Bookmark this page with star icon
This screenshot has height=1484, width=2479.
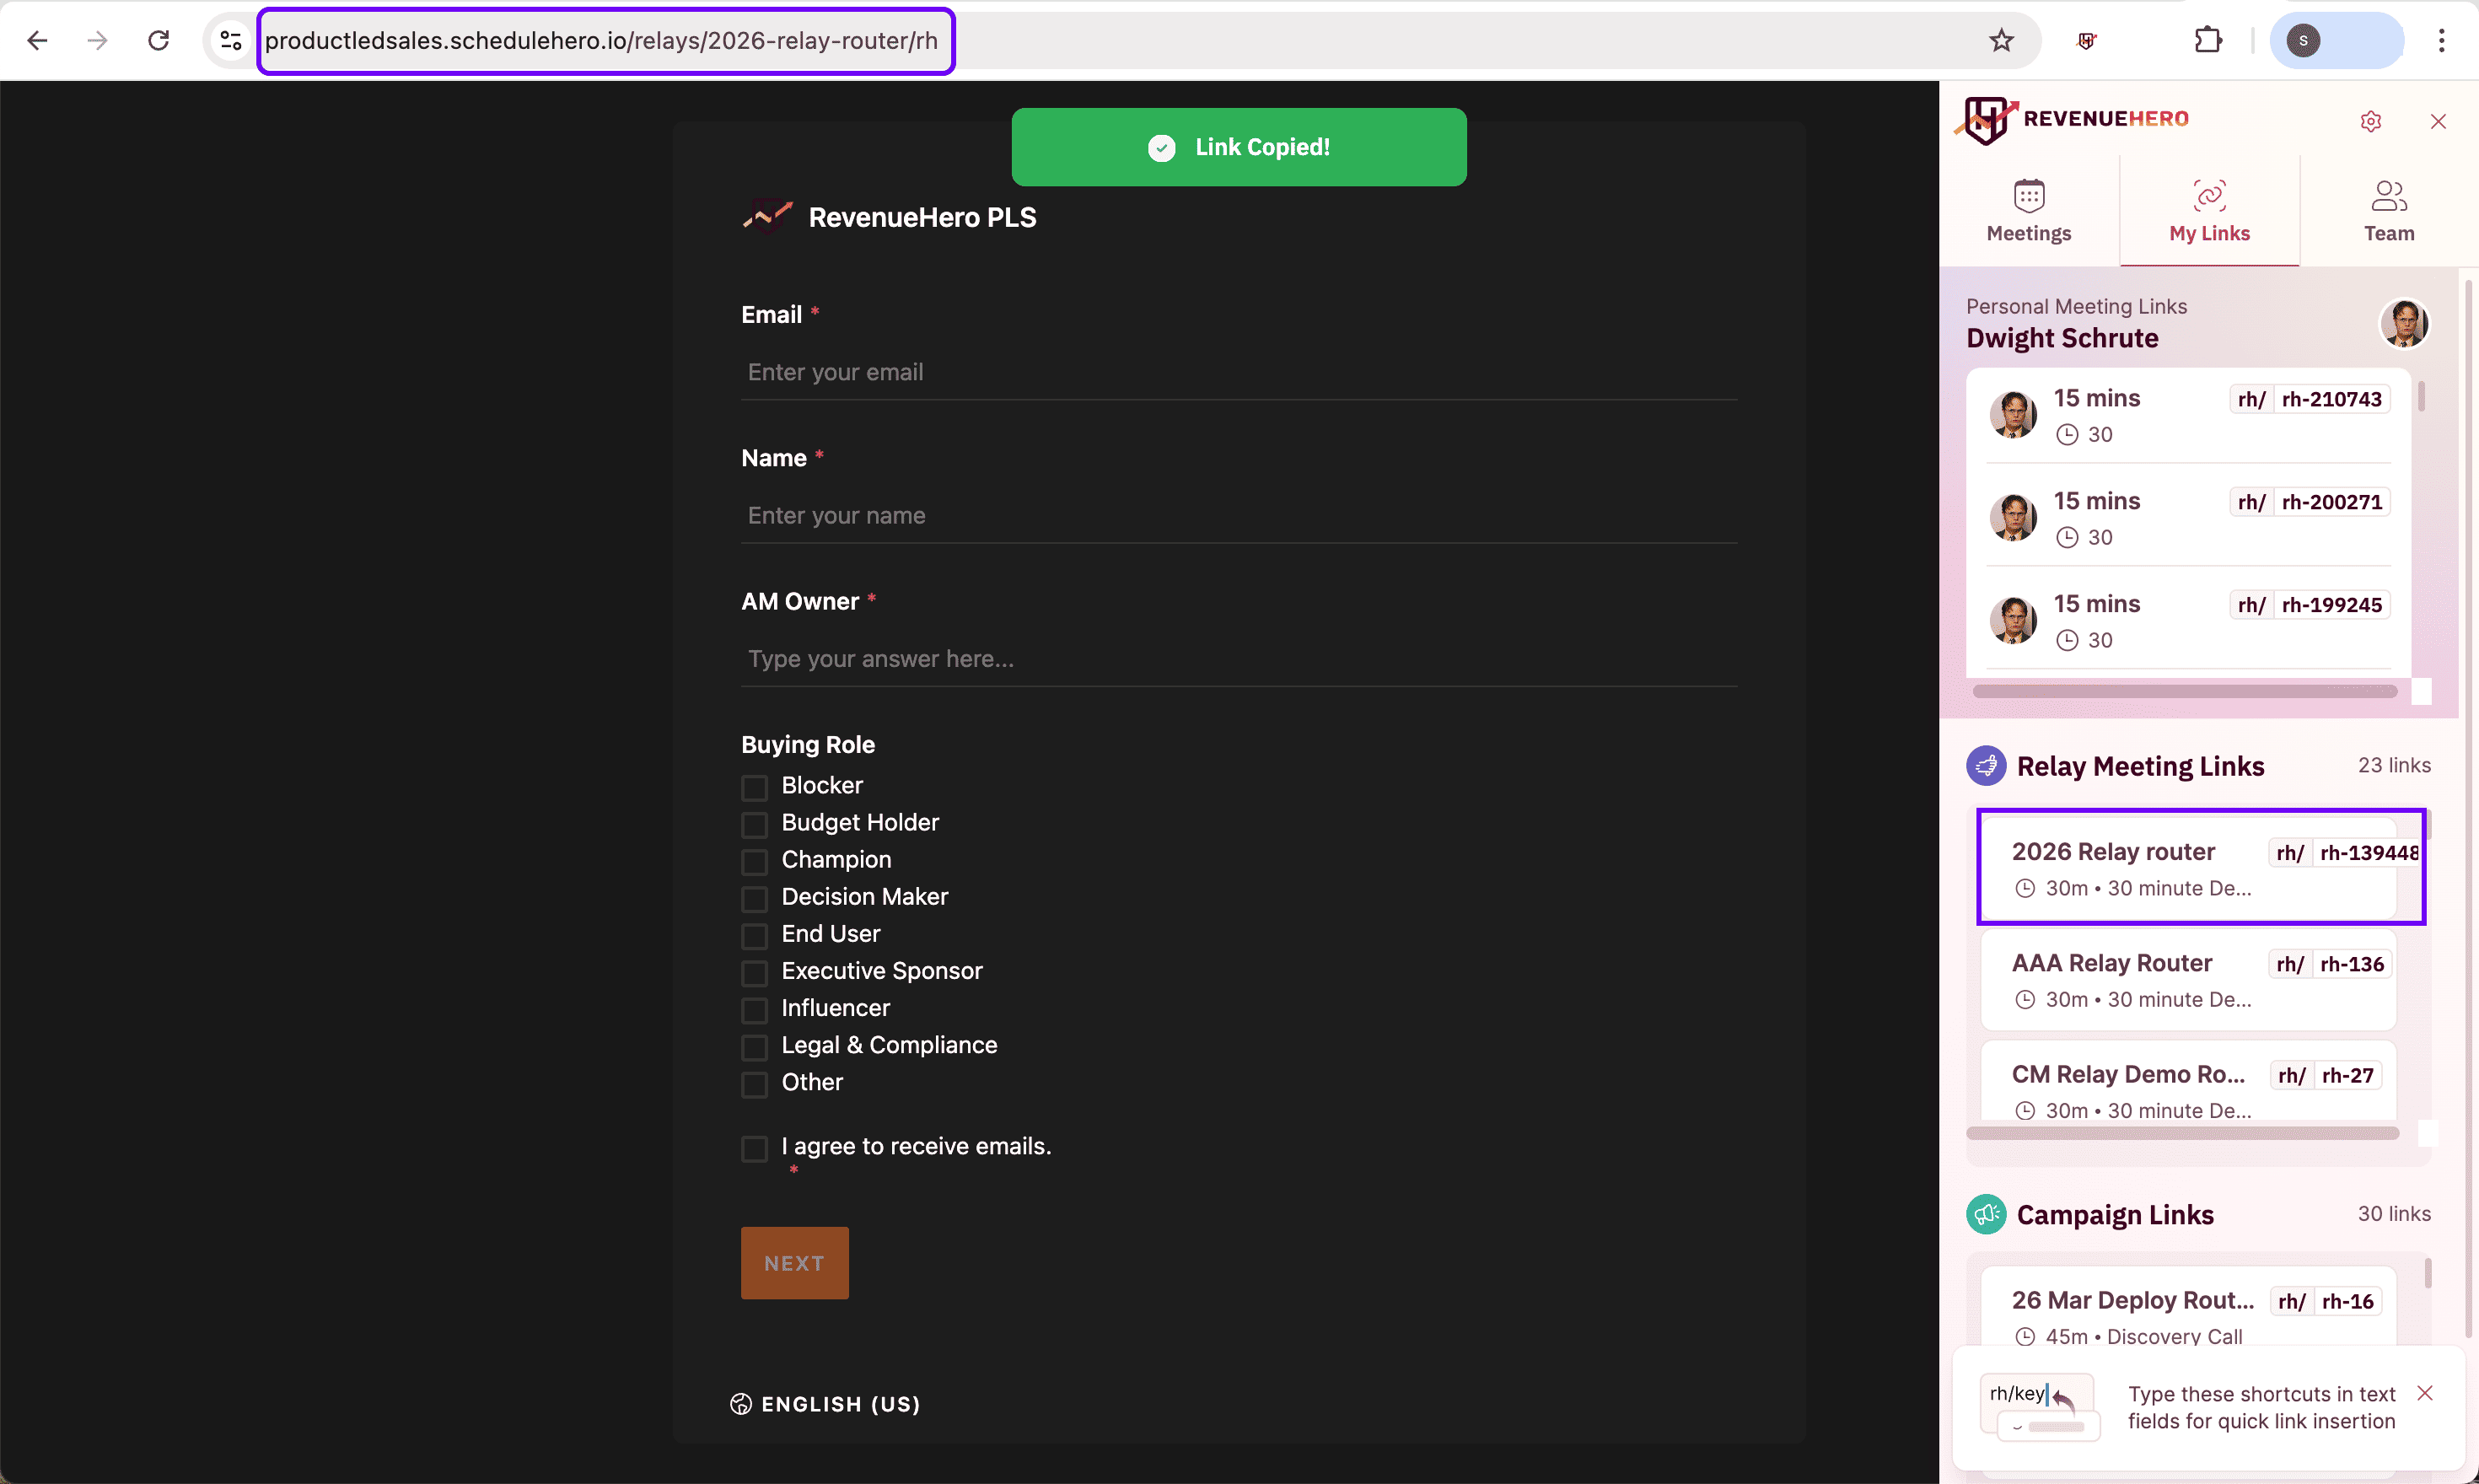point(2001,40)
